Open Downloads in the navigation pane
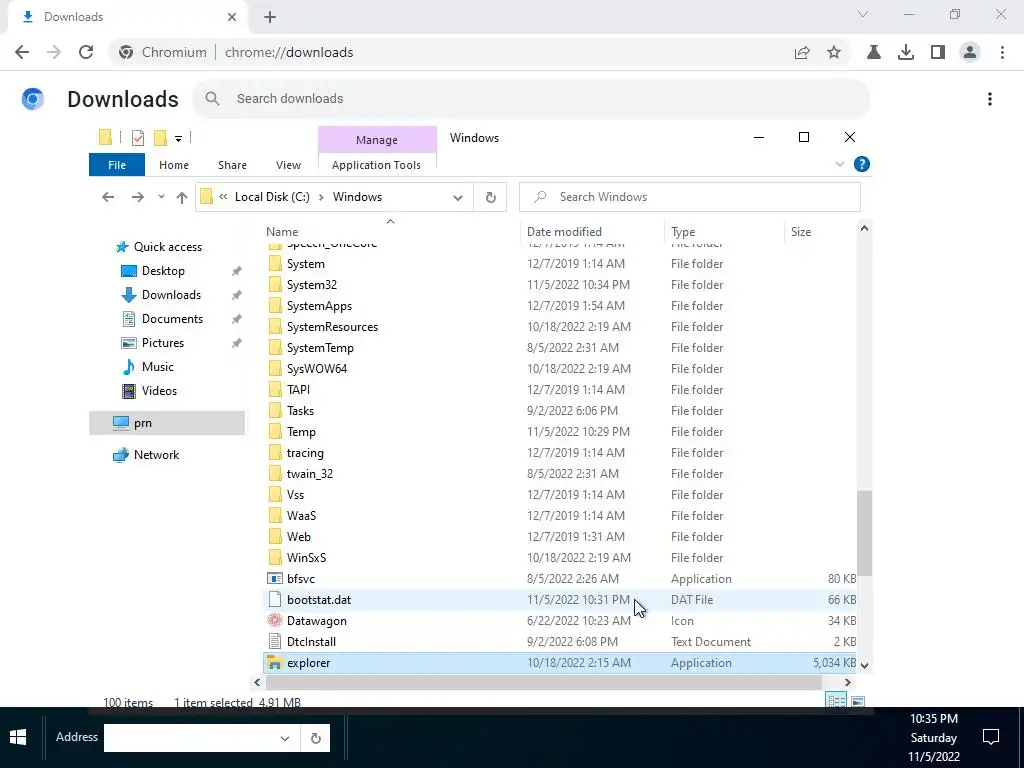The height and width of the screenshot is (768, 1024). click(x=171, y=295)
